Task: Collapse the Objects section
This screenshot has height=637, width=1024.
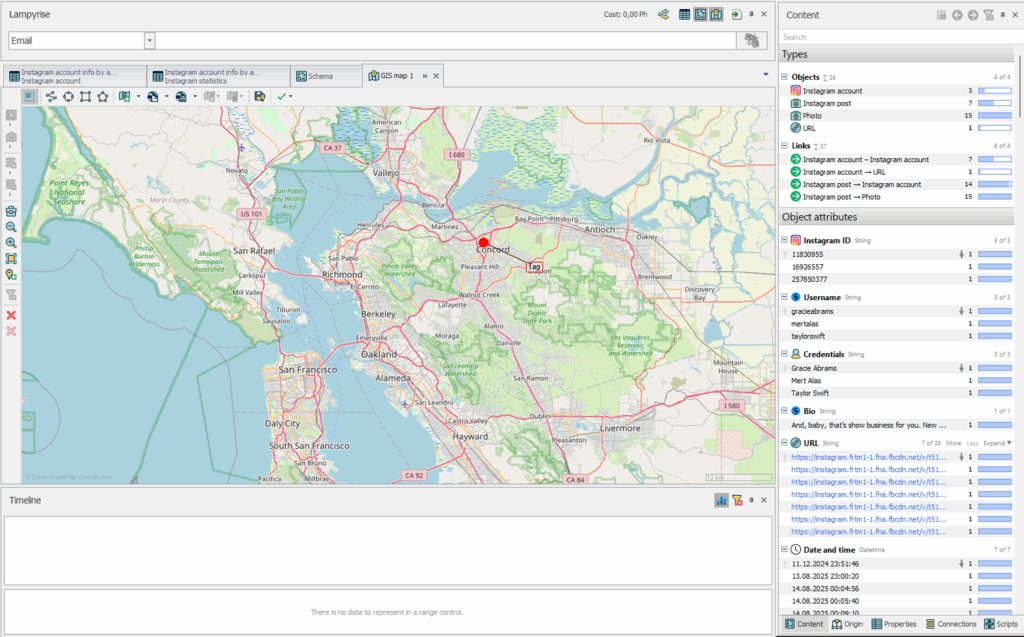Action: 784,77
